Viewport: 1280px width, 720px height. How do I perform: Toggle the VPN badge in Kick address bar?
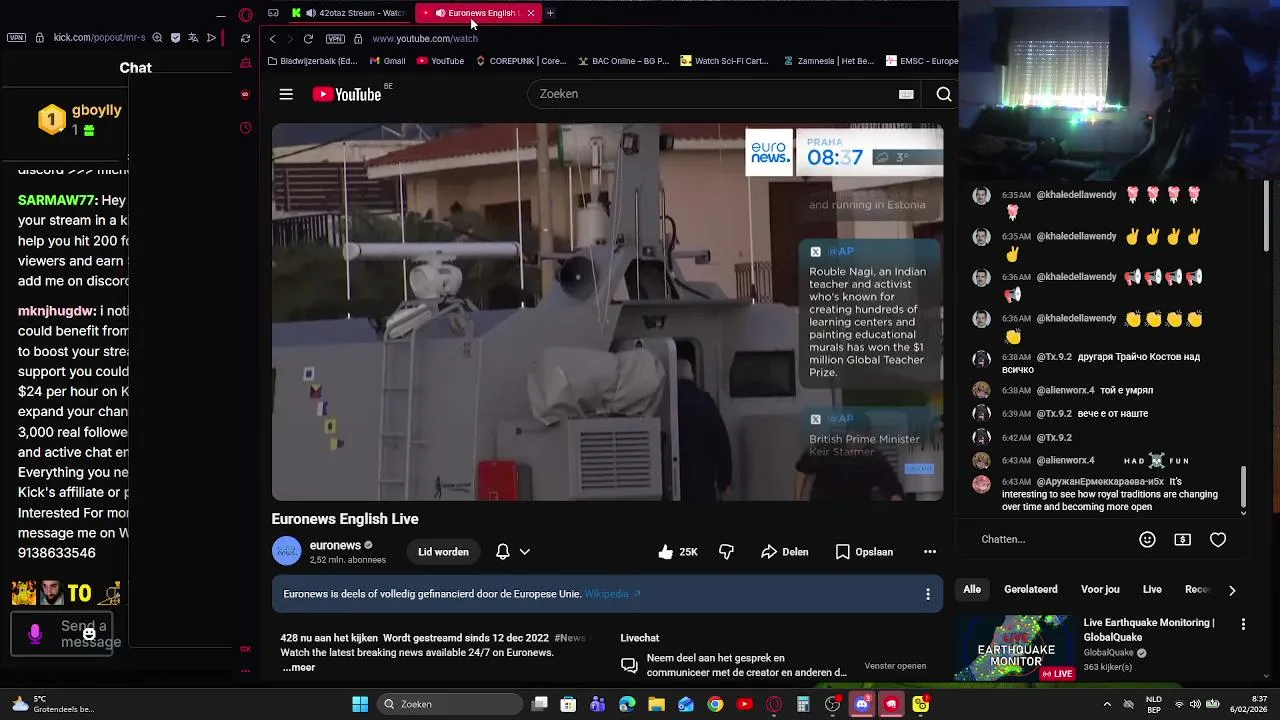click(16, 38)
